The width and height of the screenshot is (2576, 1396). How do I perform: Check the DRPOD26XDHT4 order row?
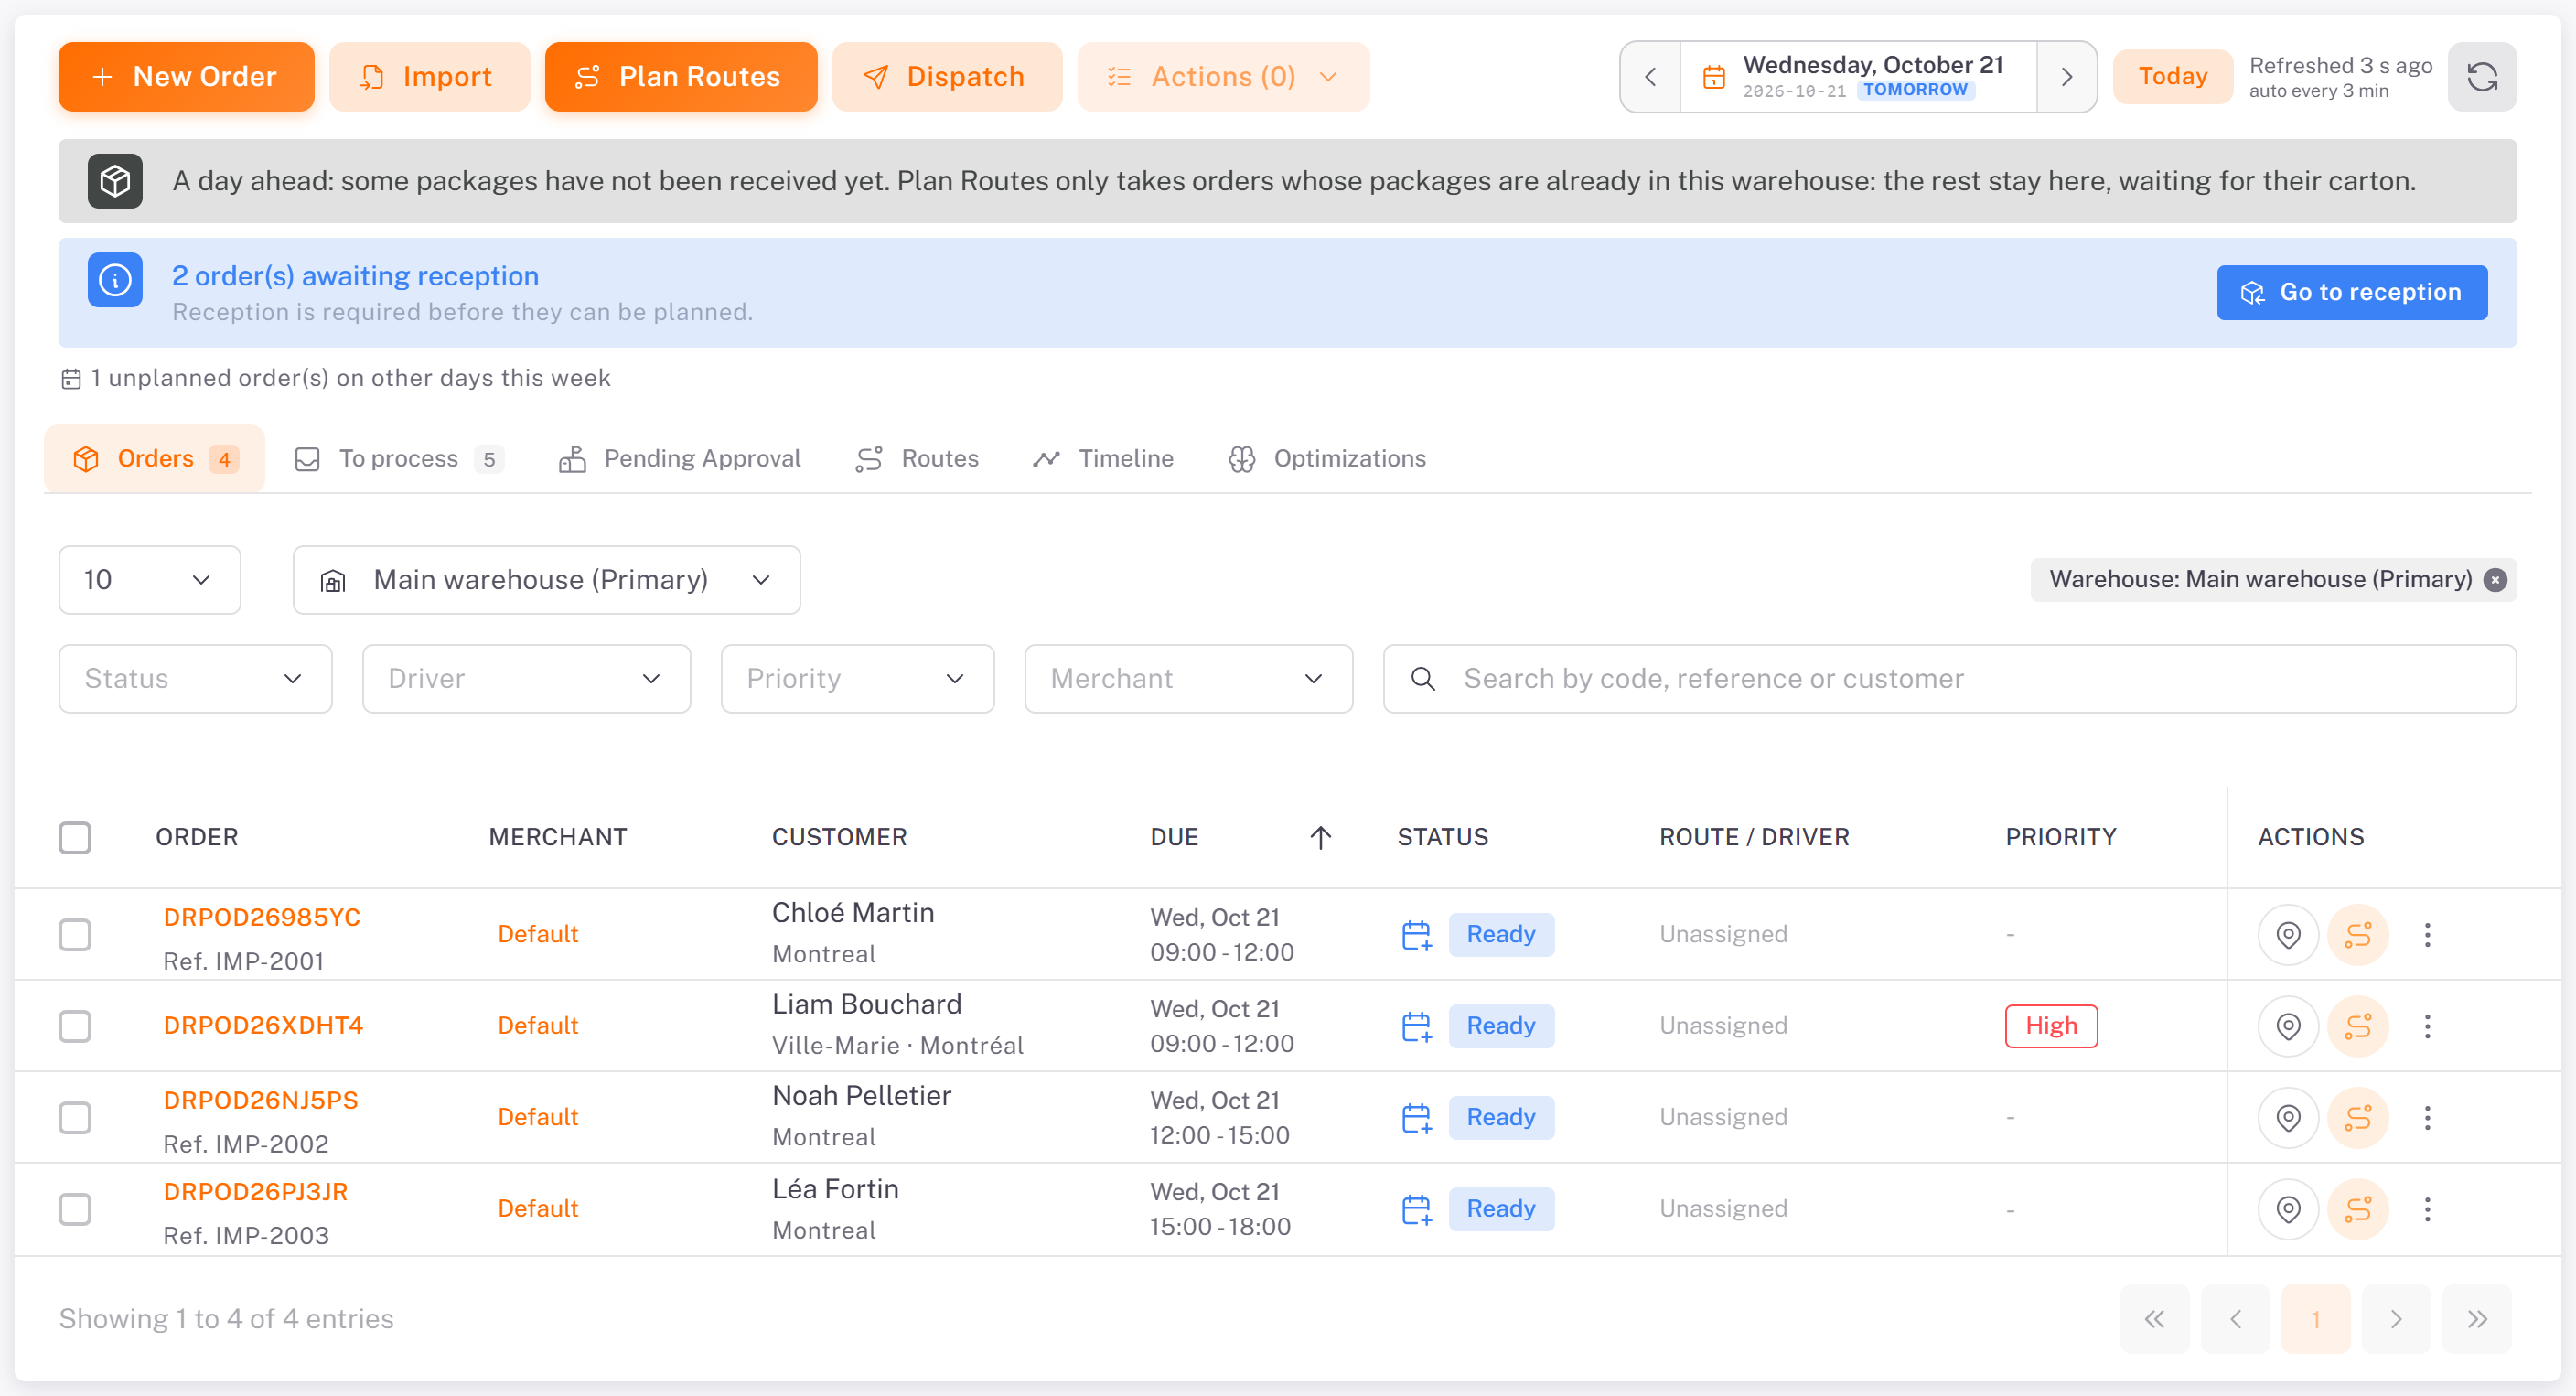coord(75,1026)
